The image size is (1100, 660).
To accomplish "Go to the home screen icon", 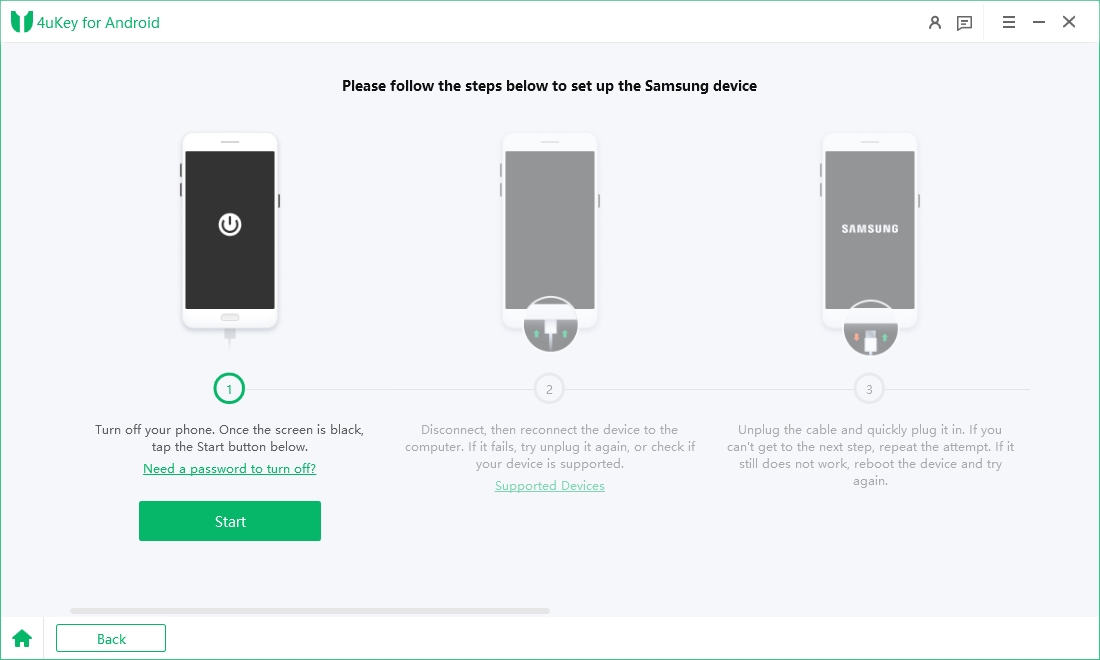I will pyautogui.click(x=22, y=638).
